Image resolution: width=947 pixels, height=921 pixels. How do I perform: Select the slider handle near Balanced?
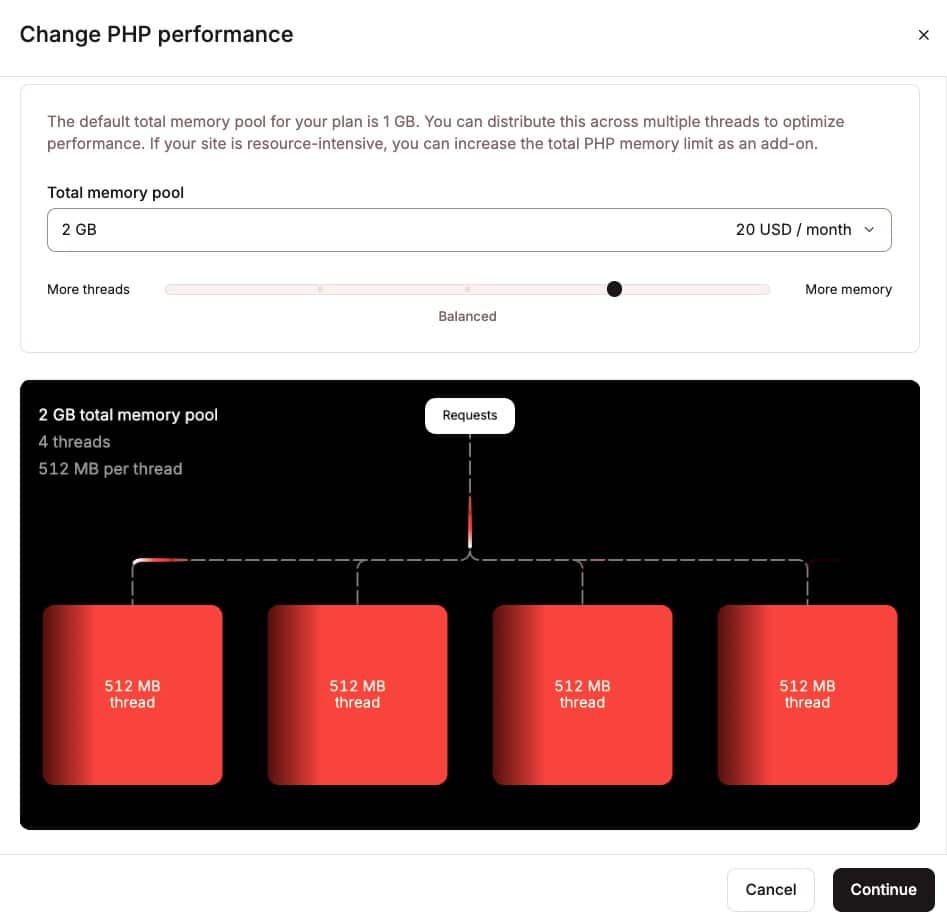614,289
